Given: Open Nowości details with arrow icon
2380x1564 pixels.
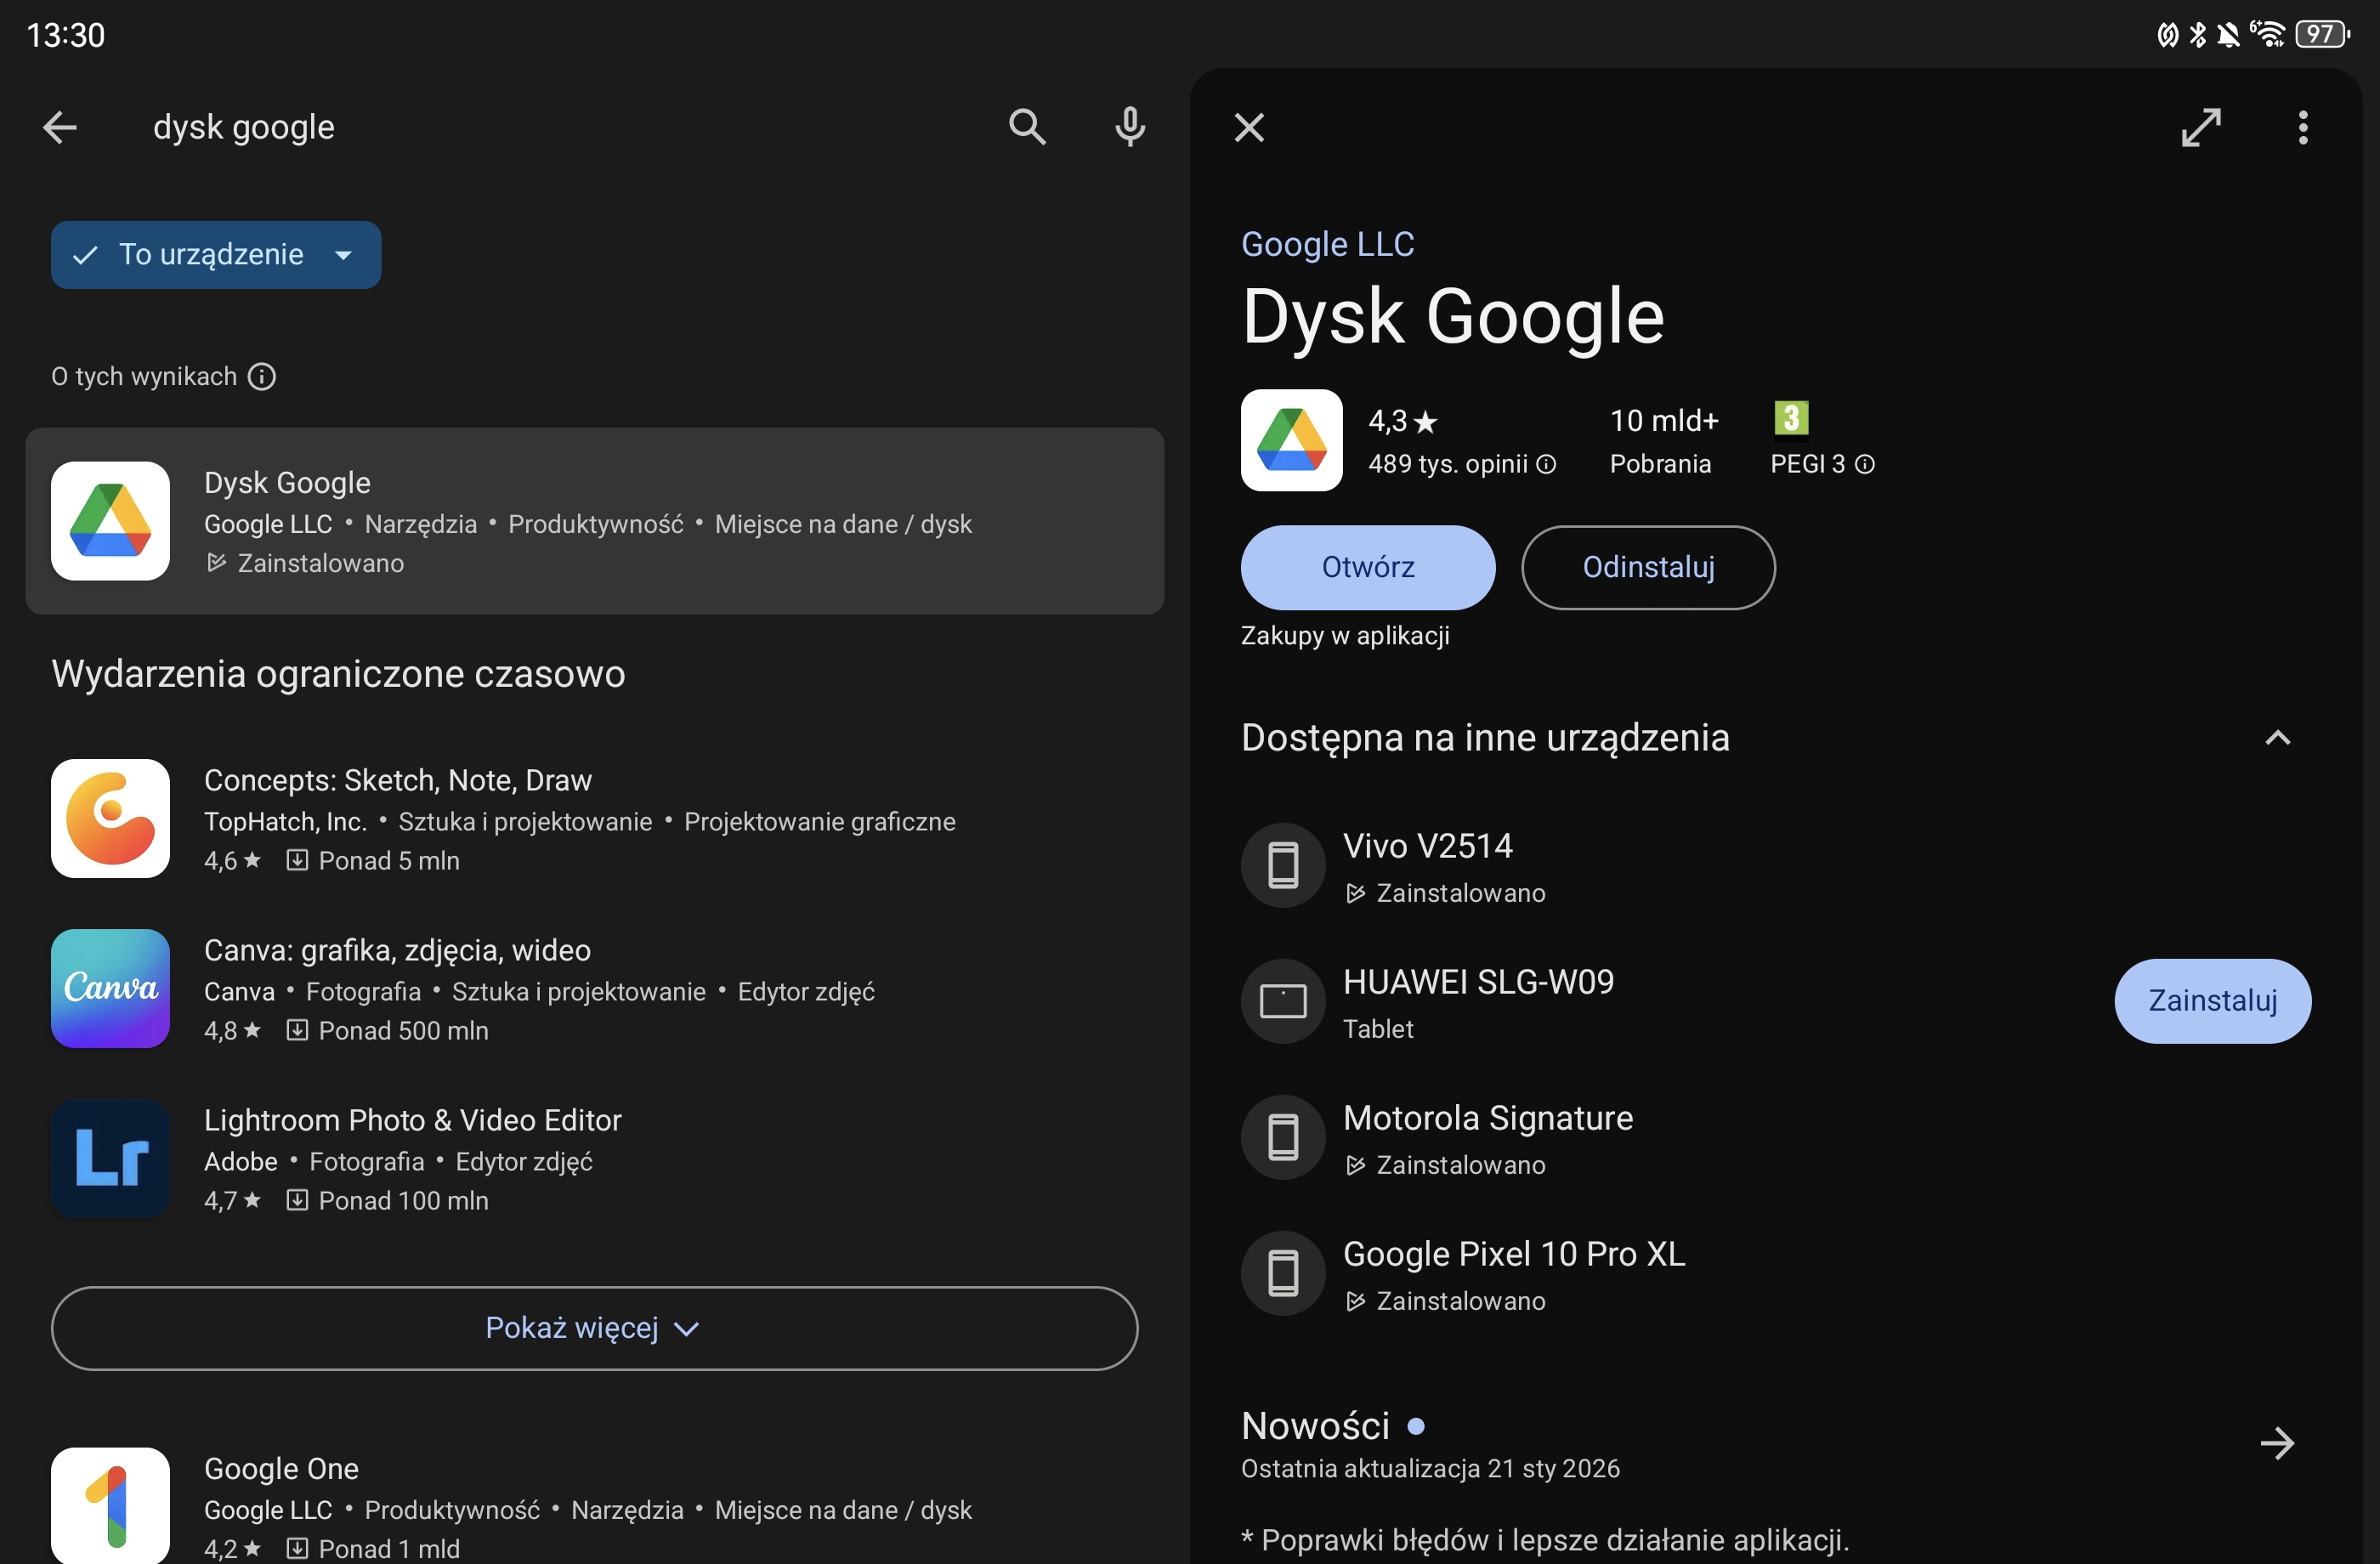Looking at the screenshot, I should point(2277,1443).
